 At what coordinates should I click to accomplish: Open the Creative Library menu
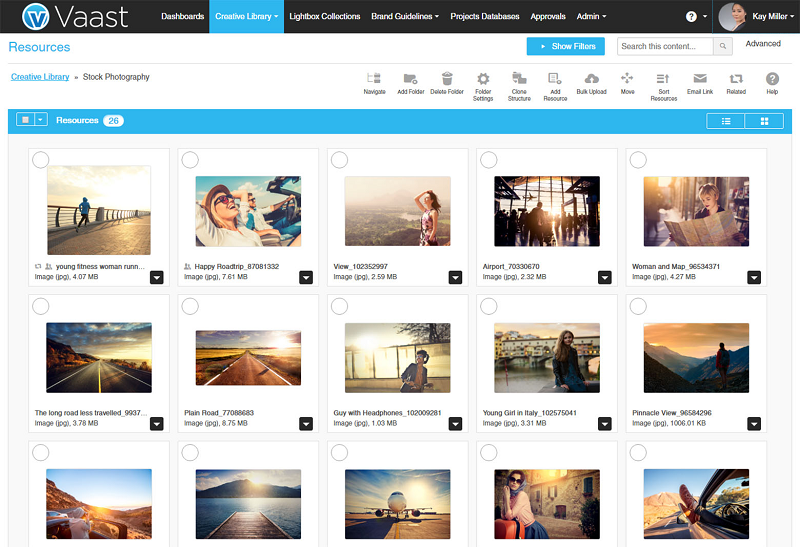(246, 16)
